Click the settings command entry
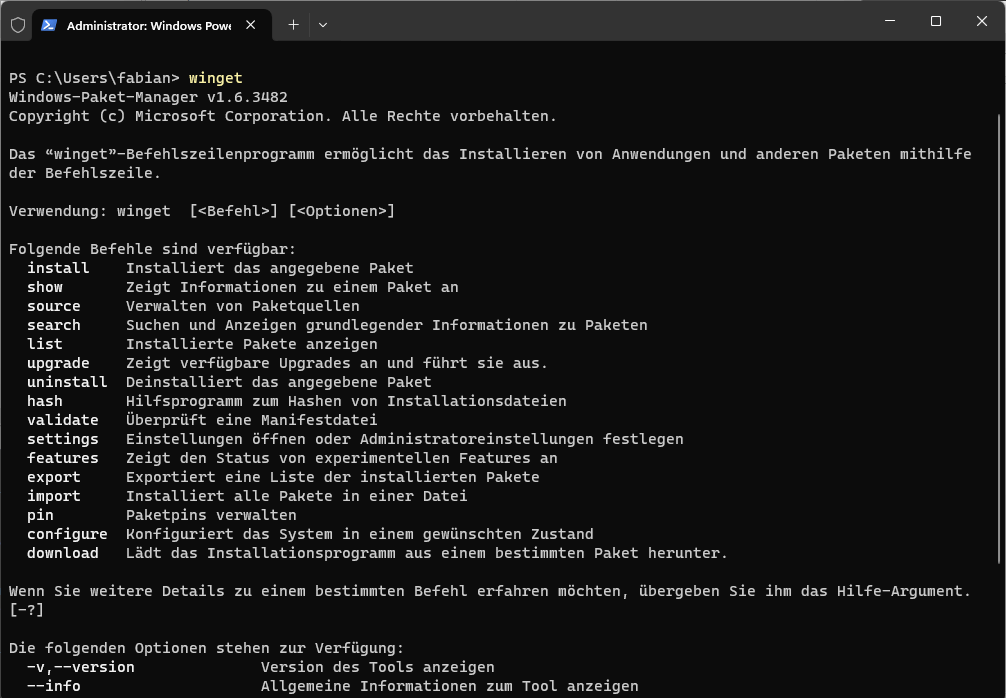The width and height of the screenshot is (1006, 698). 62,439
